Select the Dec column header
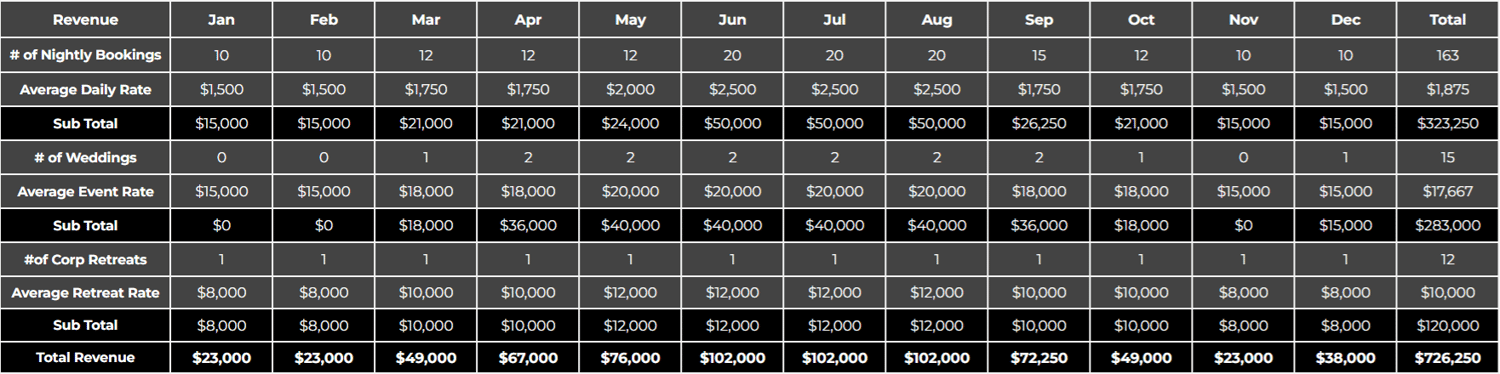Viewport: 1500px width, 374px height. (x=1345, y=20)
